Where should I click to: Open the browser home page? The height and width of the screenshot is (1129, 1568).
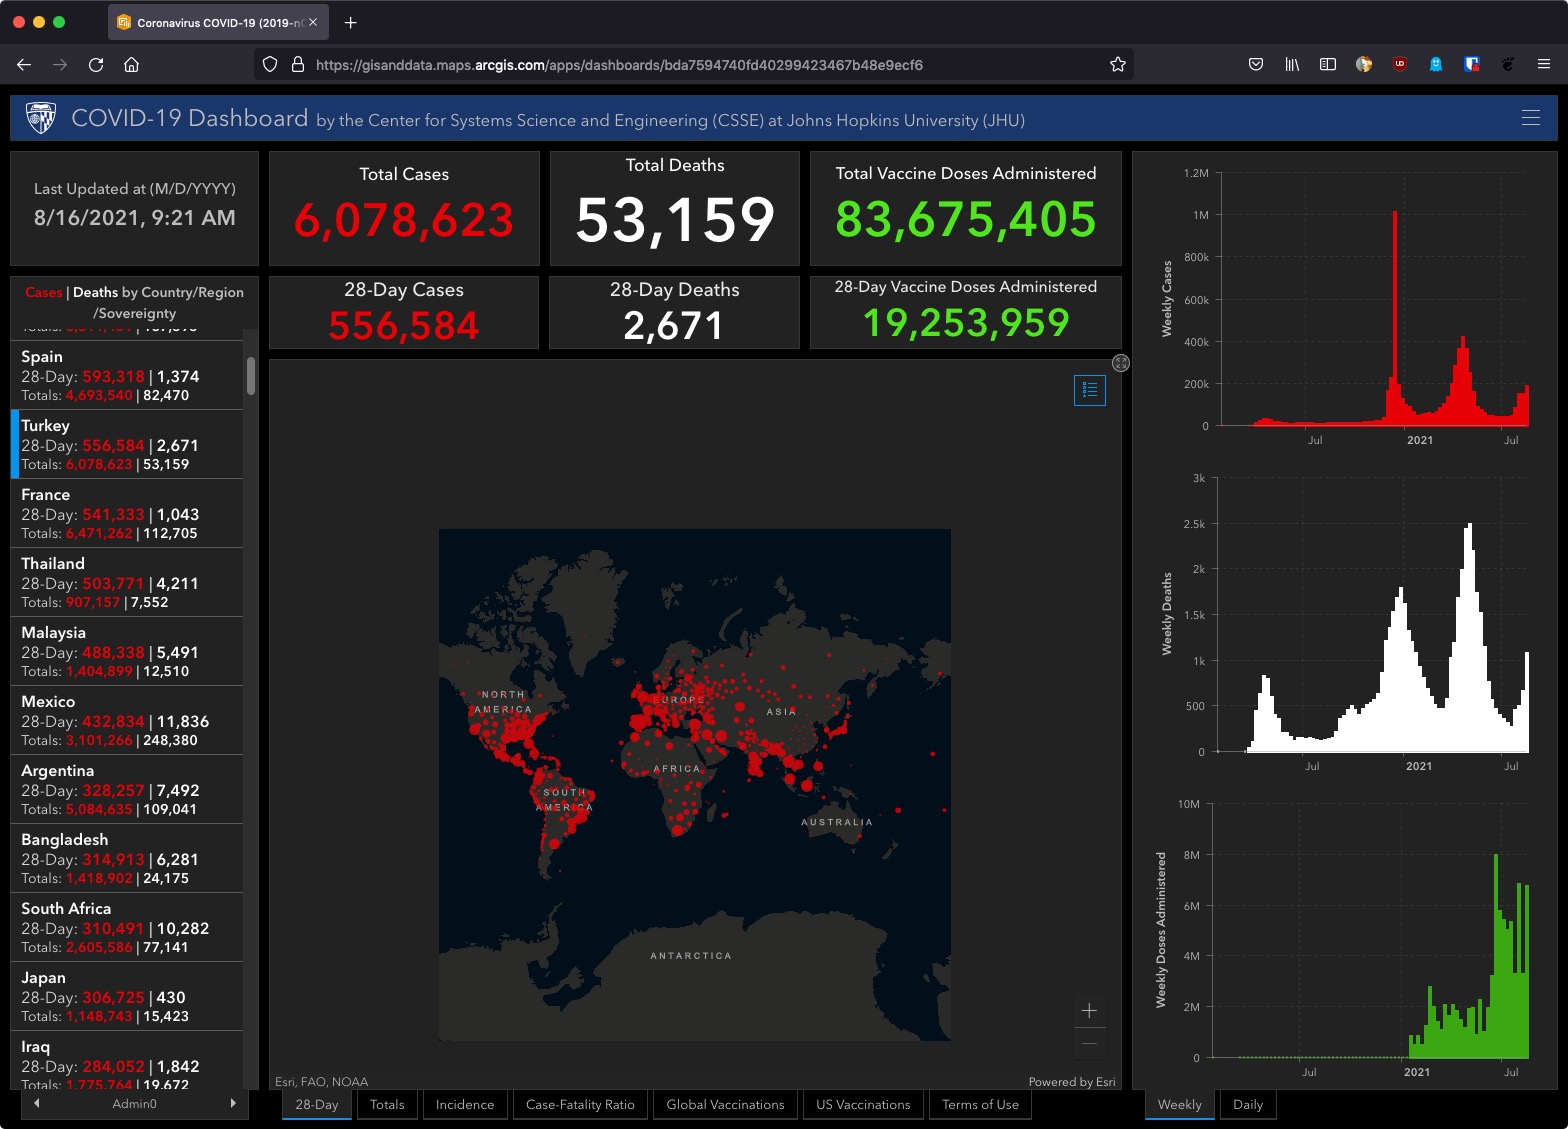(131, 64)
